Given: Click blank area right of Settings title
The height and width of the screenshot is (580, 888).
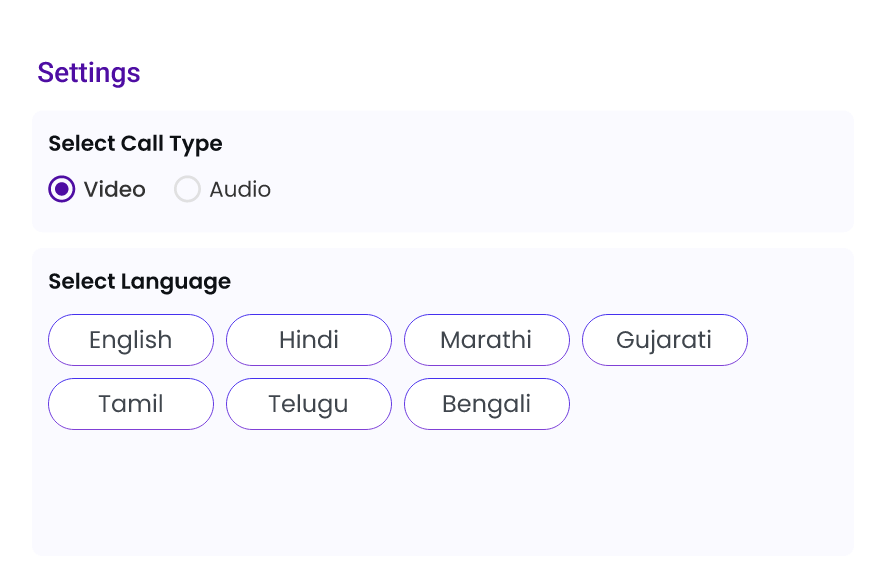Looking at the screenshot, I should click(x=500, y=73).
